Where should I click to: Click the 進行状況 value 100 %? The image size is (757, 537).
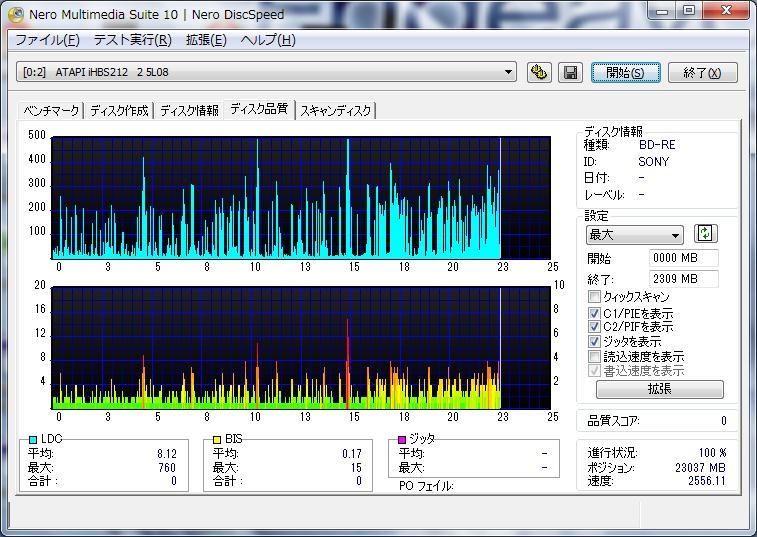tap(713, 452)
